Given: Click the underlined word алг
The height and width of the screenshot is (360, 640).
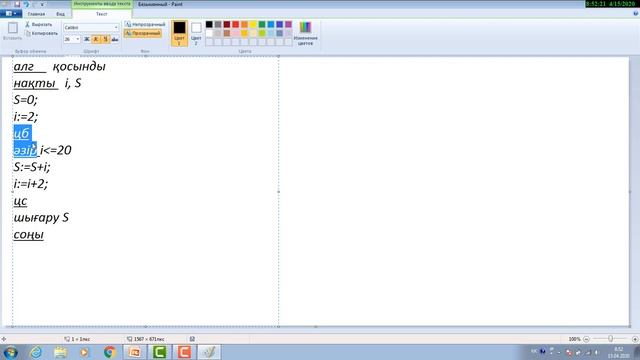Looking at the screenshot, I should pos(24,67).
